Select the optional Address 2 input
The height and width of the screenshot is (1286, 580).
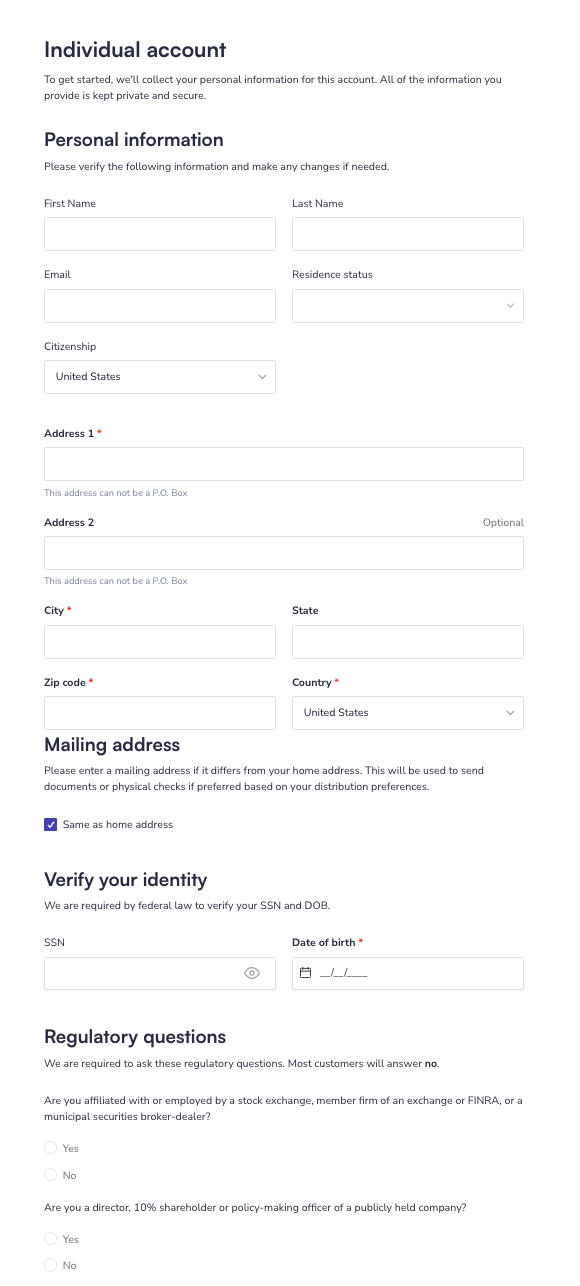click(284, 553)
